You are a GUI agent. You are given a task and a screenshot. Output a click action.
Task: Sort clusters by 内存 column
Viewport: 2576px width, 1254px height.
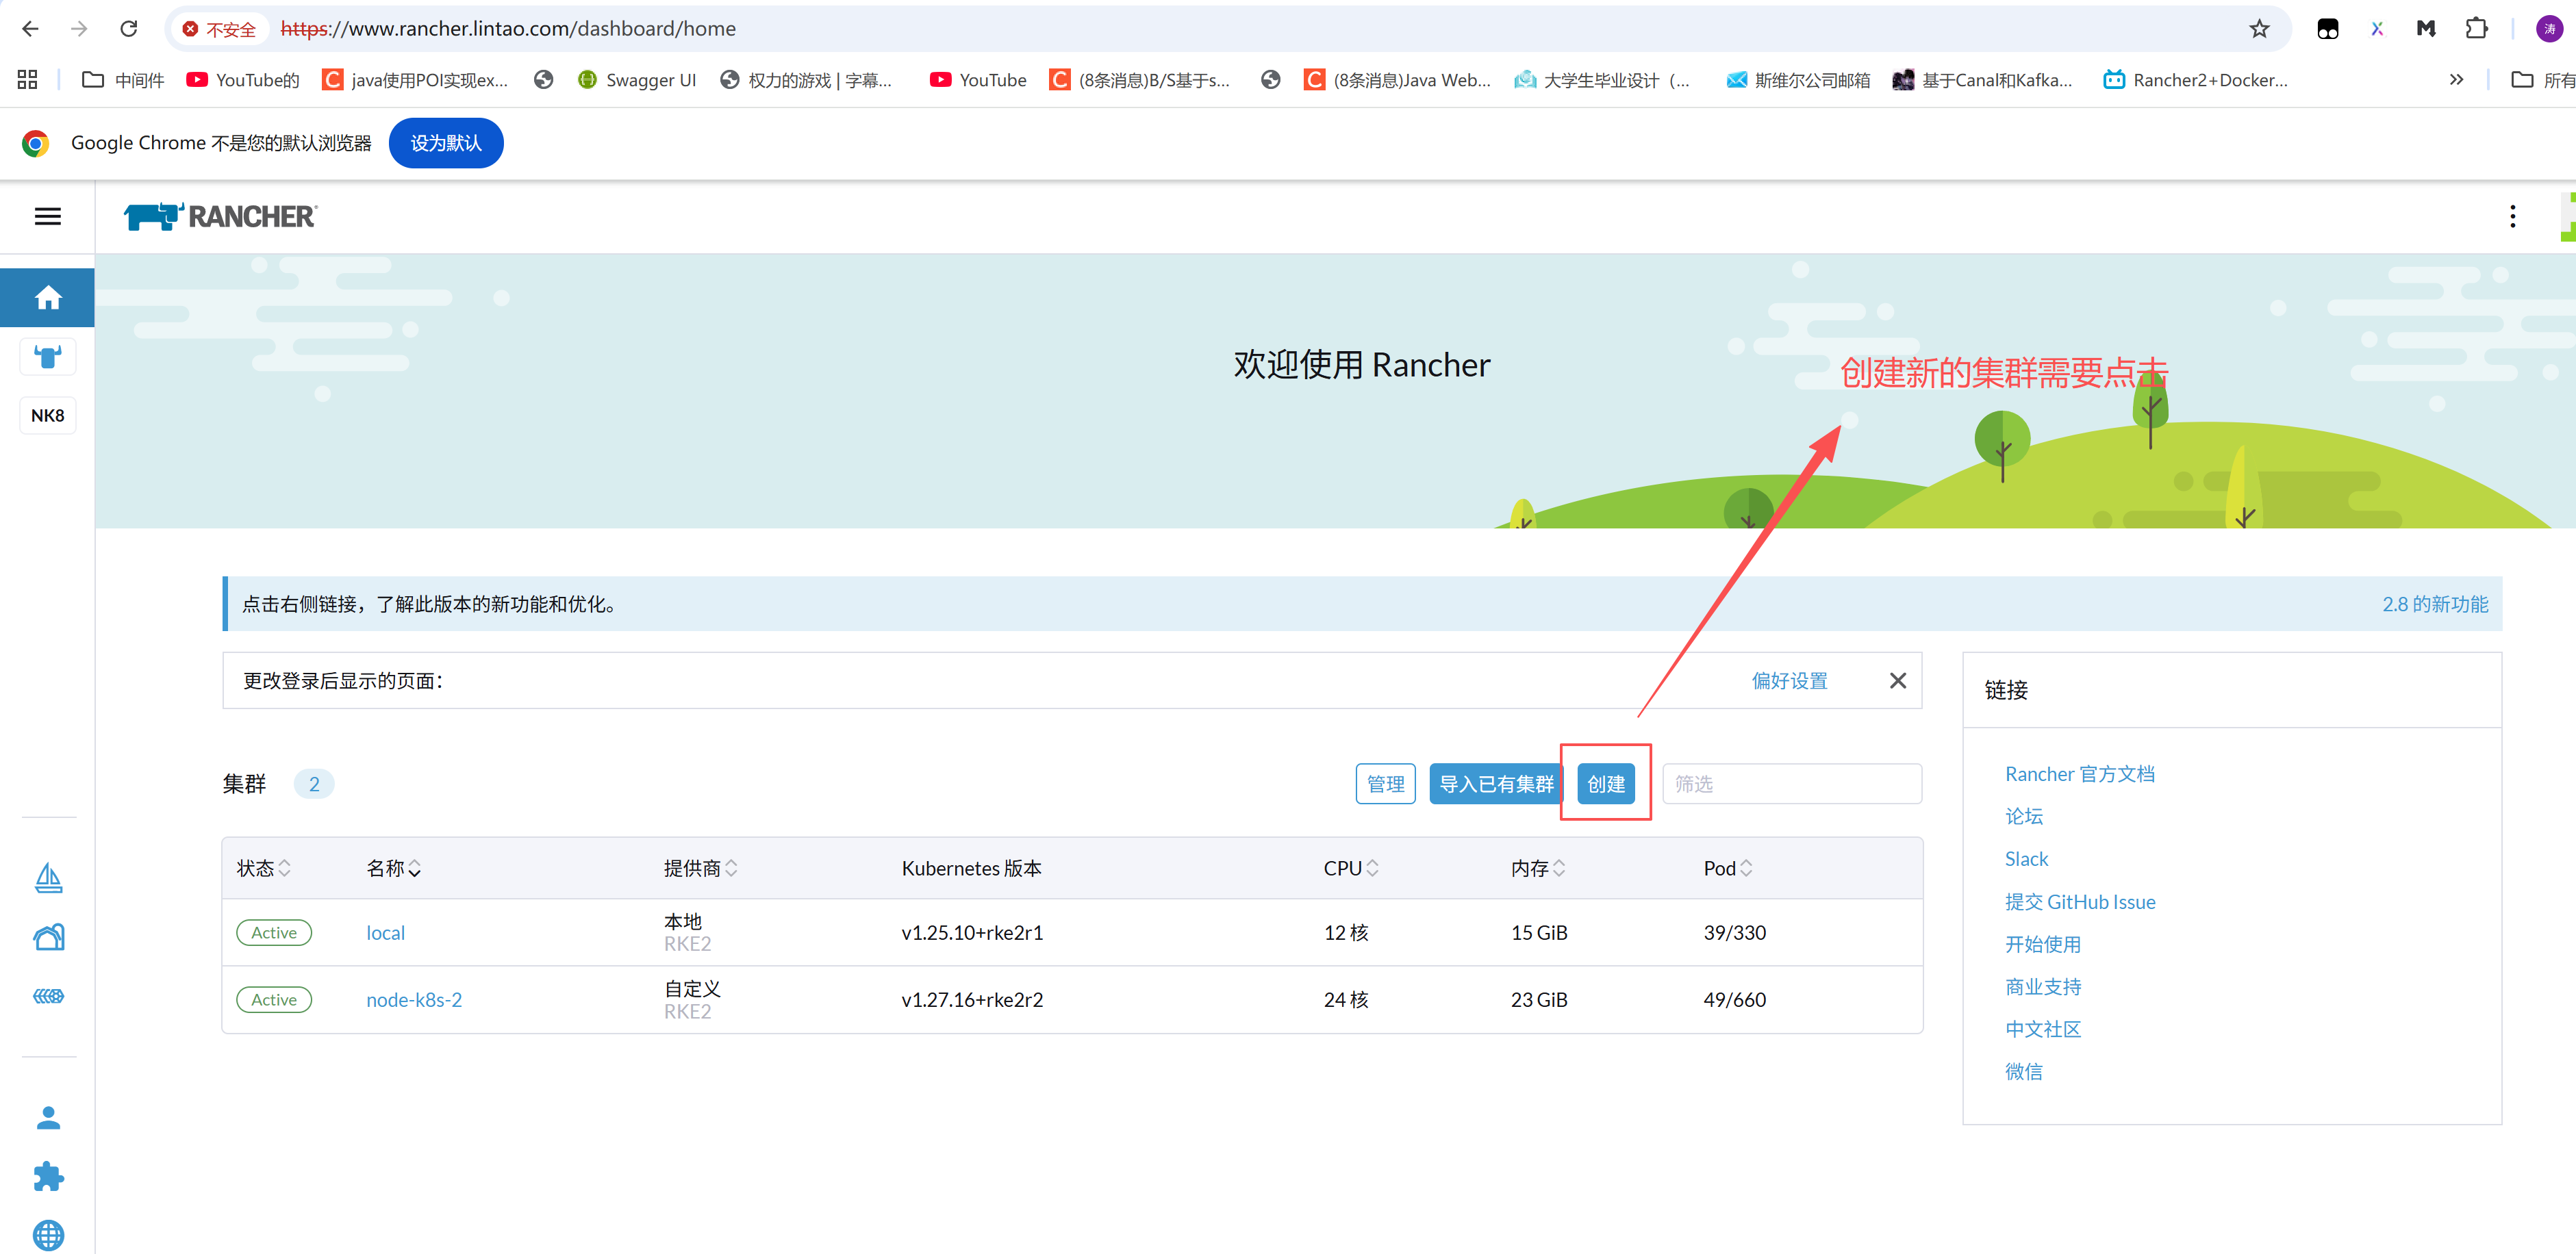pos(1538,868)
